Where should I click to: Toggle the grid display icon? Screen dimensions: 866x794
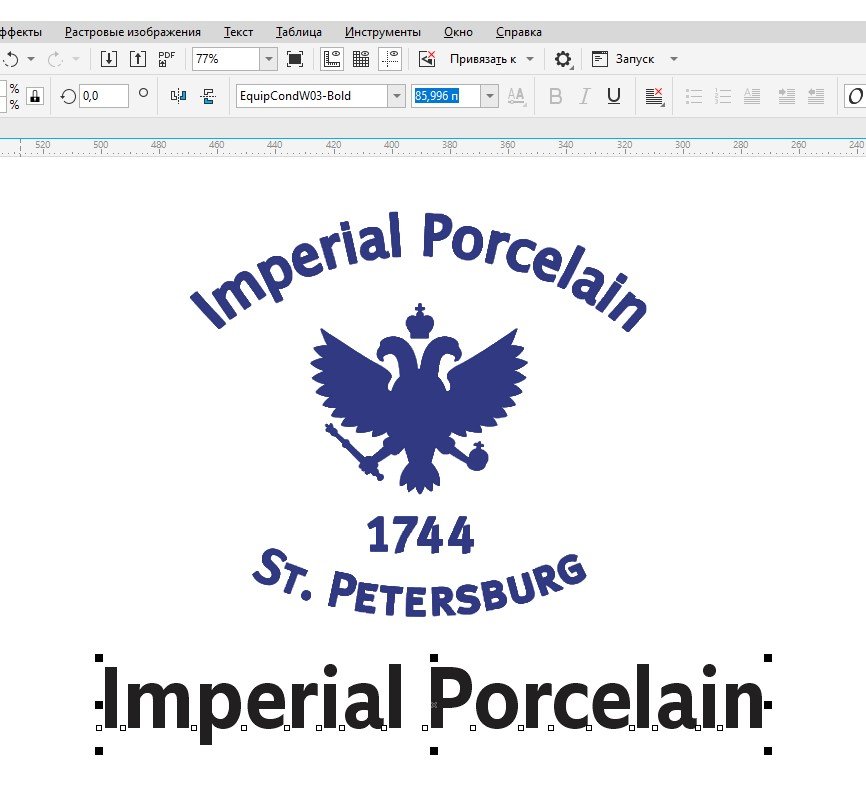pyautogui.click(x=361, y=59)
